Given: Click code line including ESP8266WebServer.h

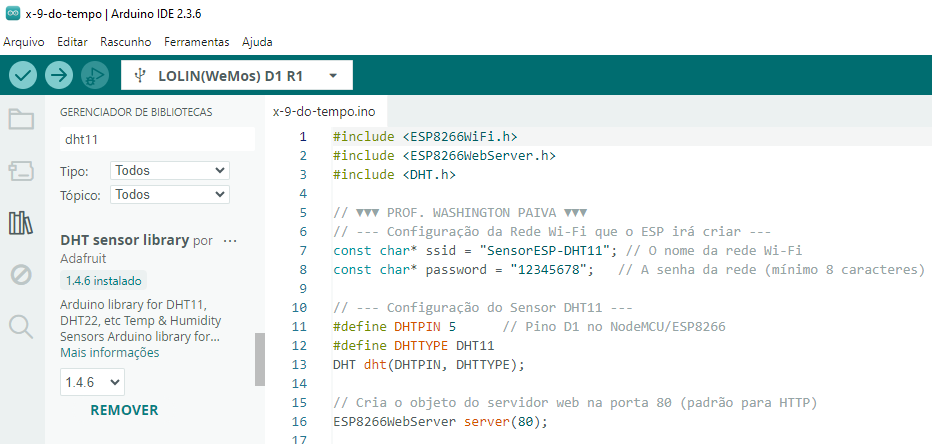Looking at the screenshot, I should pos(444,156).
